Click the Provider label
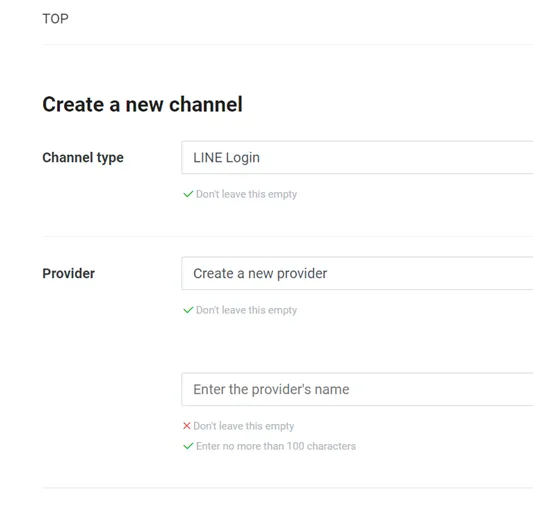 (69, 273)
